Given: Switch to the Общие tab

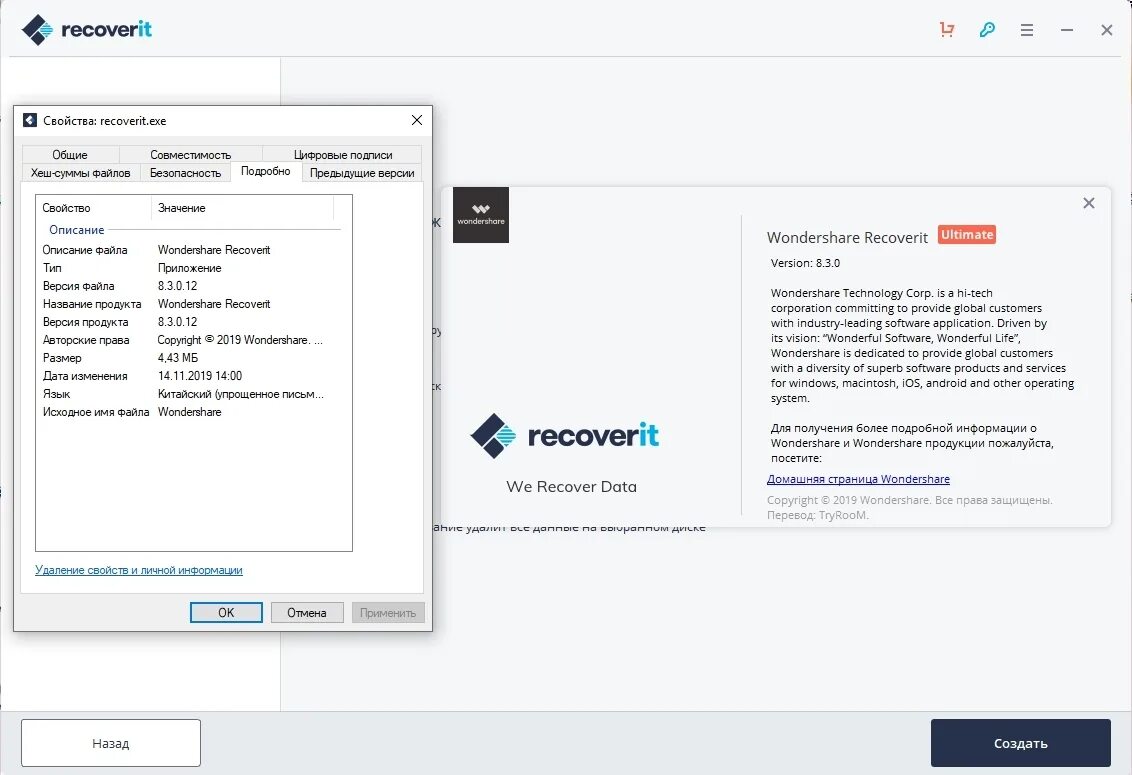Looking at the screenshot, I should [x=70, y=155].
